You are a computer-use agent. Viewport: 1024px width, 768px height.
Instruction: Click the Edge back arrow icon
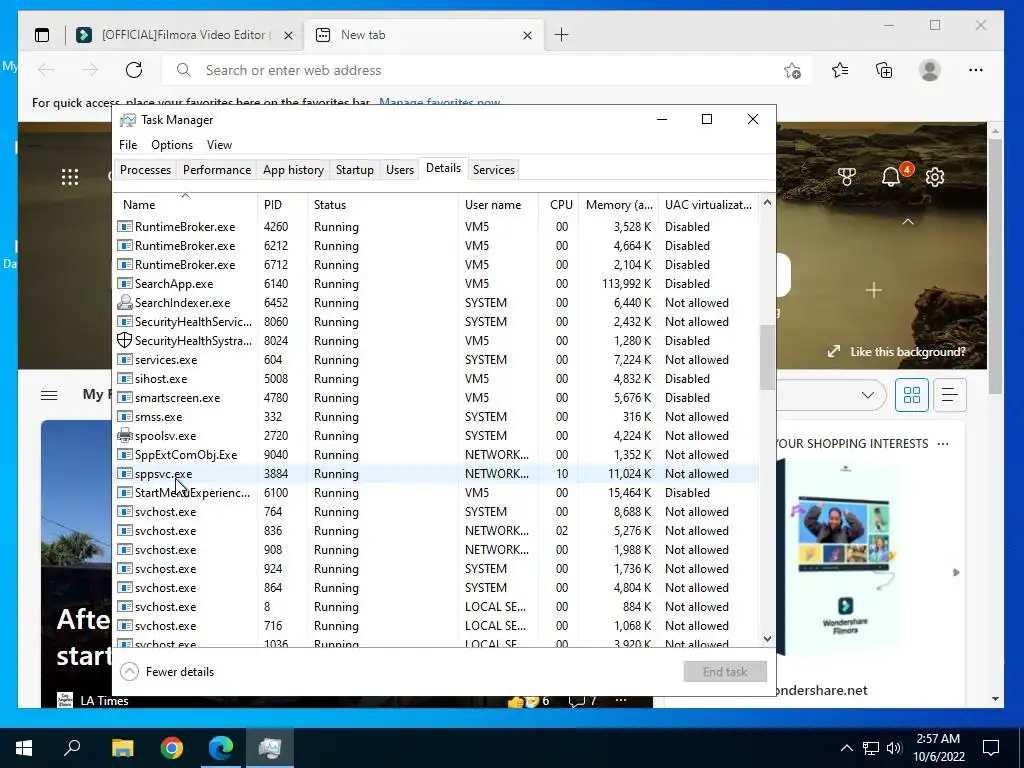click(x=46, y=70)
